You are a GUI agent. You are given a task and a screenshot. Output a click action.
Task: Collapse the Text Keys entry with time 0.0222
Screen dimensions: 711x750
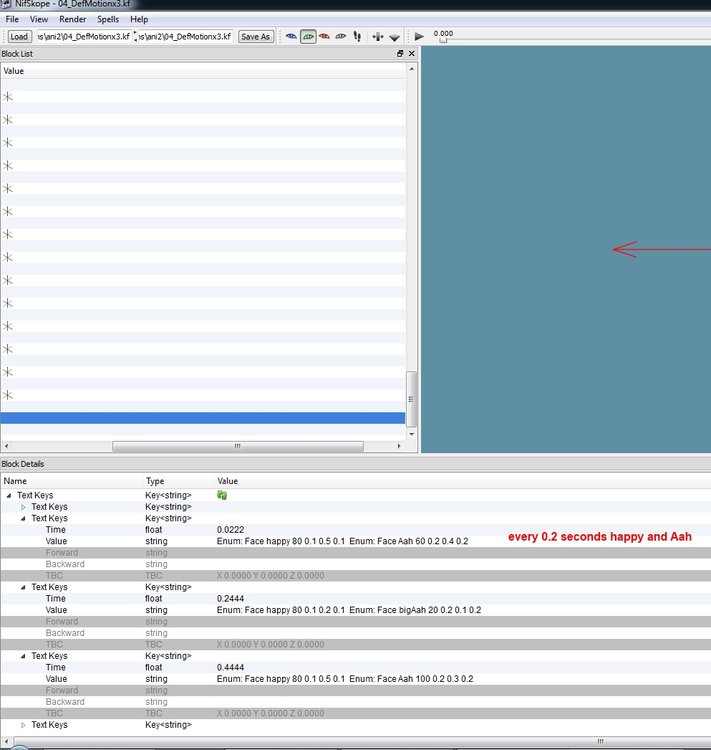23,518
